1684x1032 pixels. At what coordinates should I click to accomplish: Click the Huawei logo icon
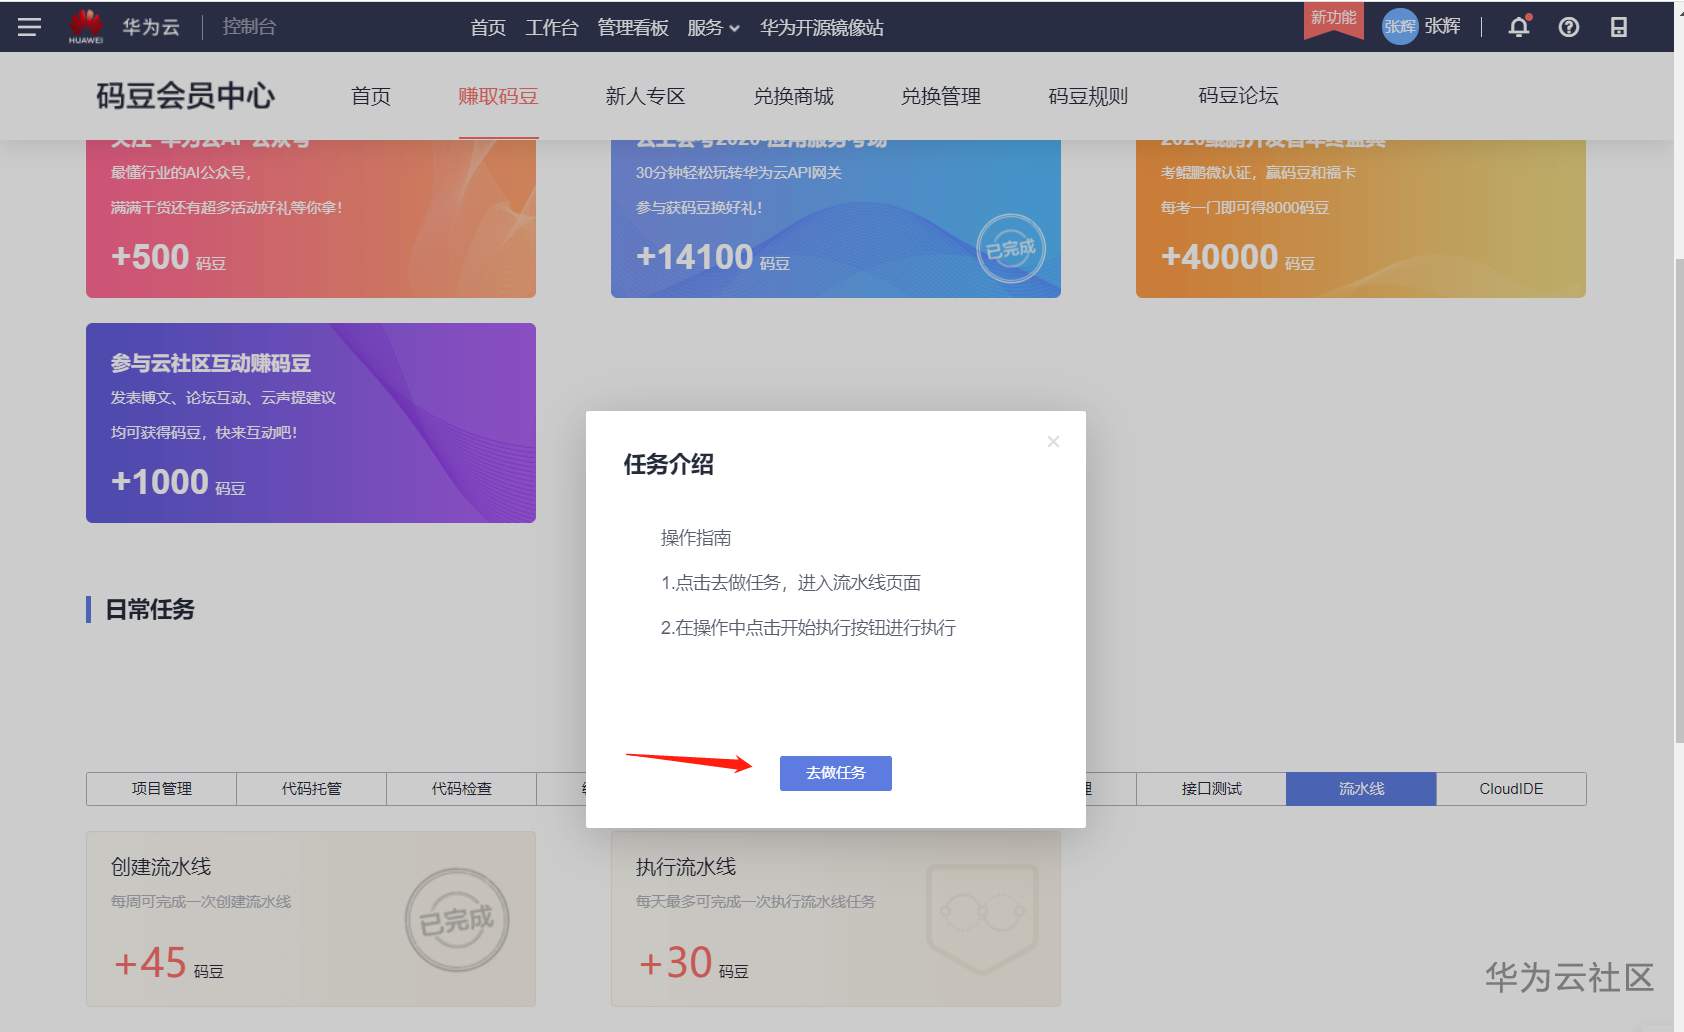[86, 26]
